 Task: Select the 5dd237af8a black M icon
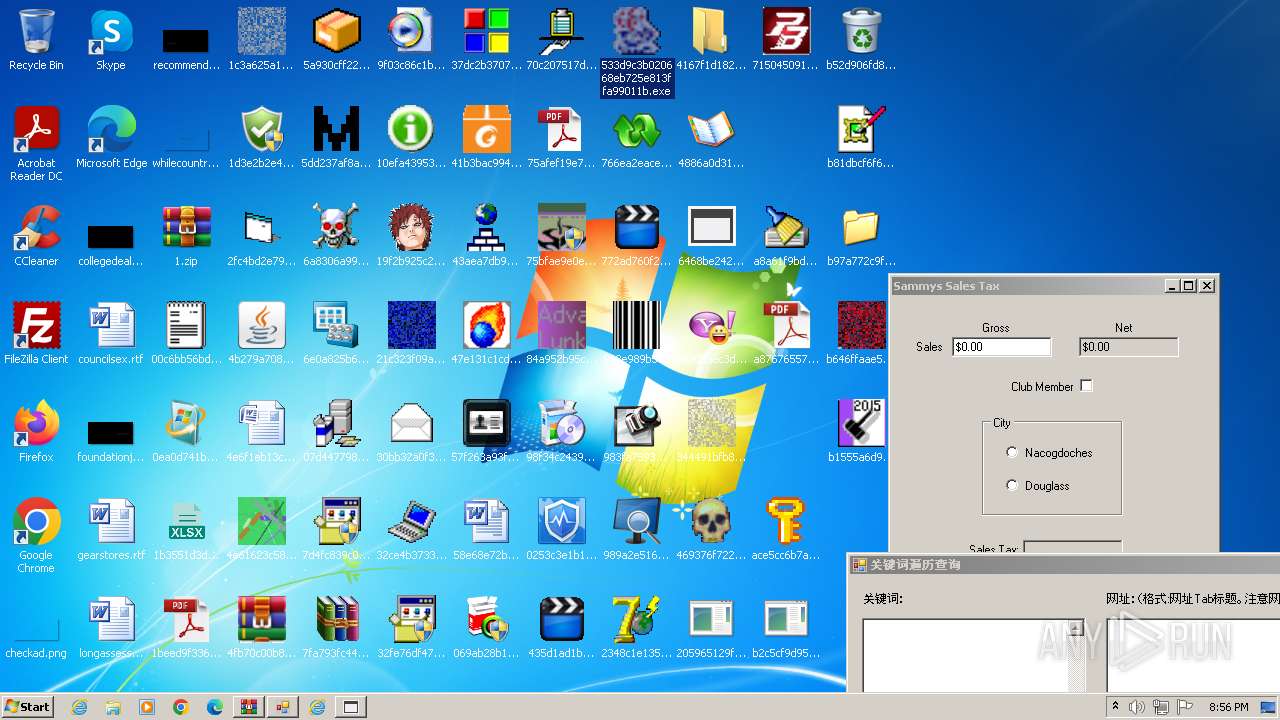coord(336,138)
